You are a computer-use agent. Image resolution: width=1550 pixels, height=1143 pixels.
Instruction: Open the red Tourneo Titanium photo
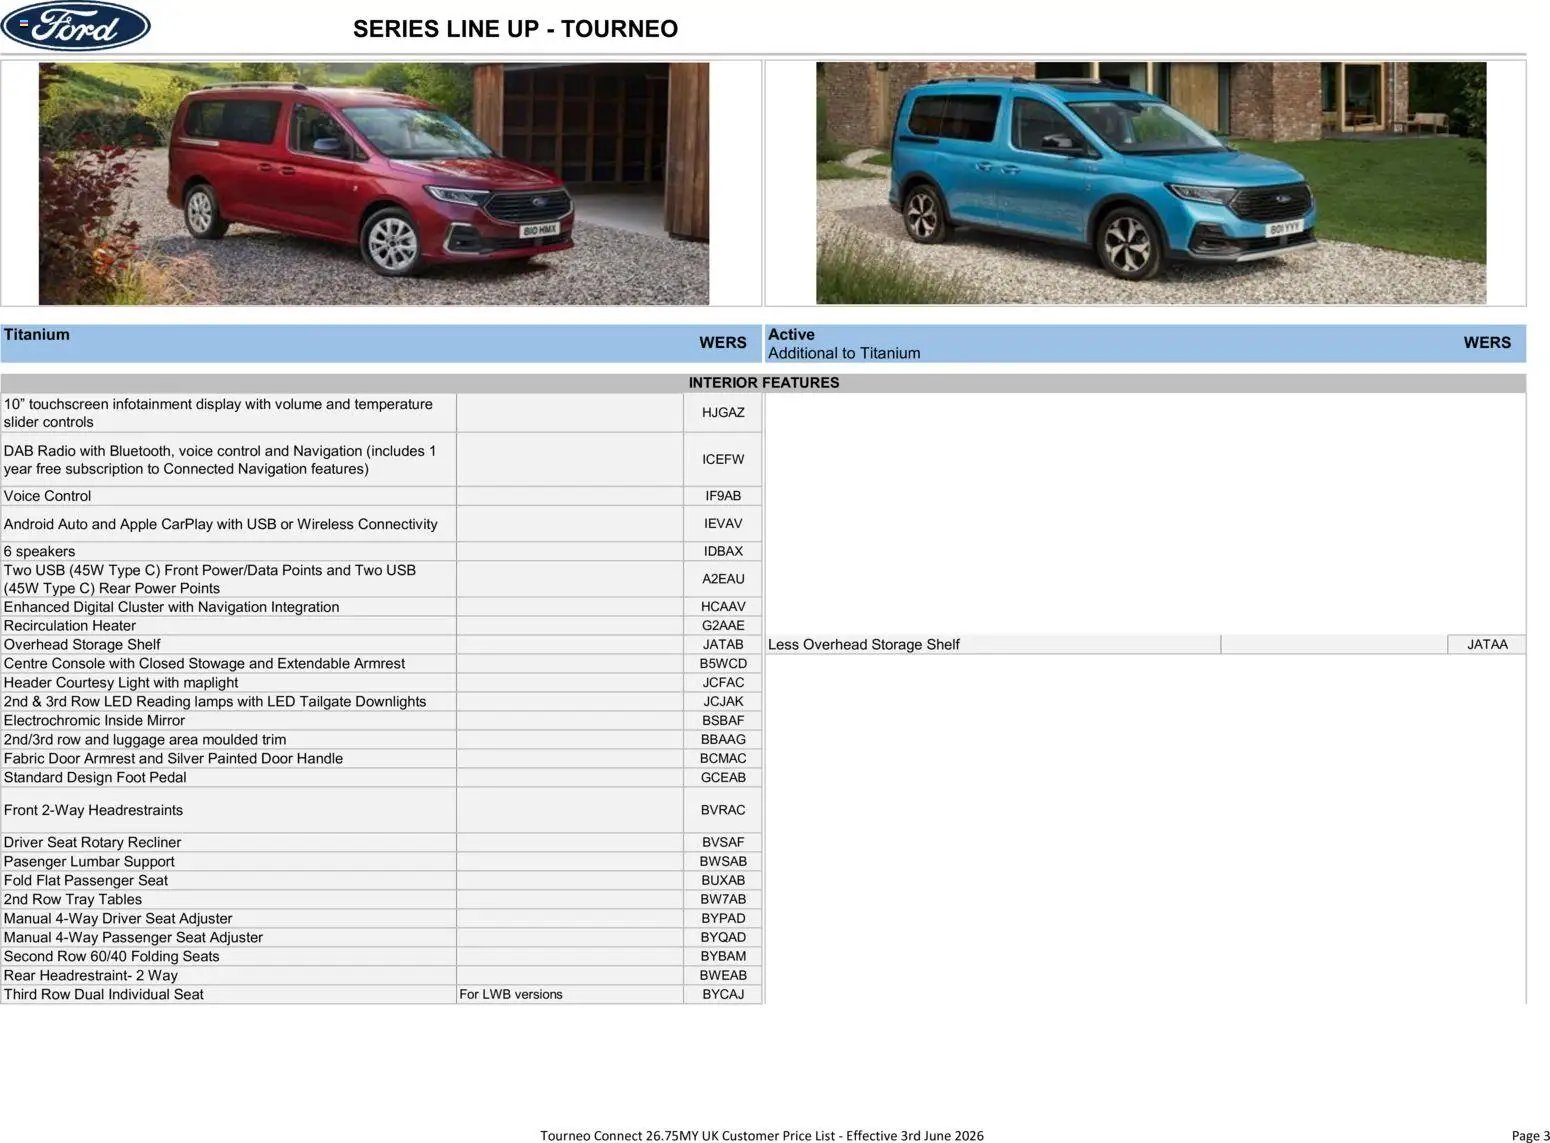[374, 183]
